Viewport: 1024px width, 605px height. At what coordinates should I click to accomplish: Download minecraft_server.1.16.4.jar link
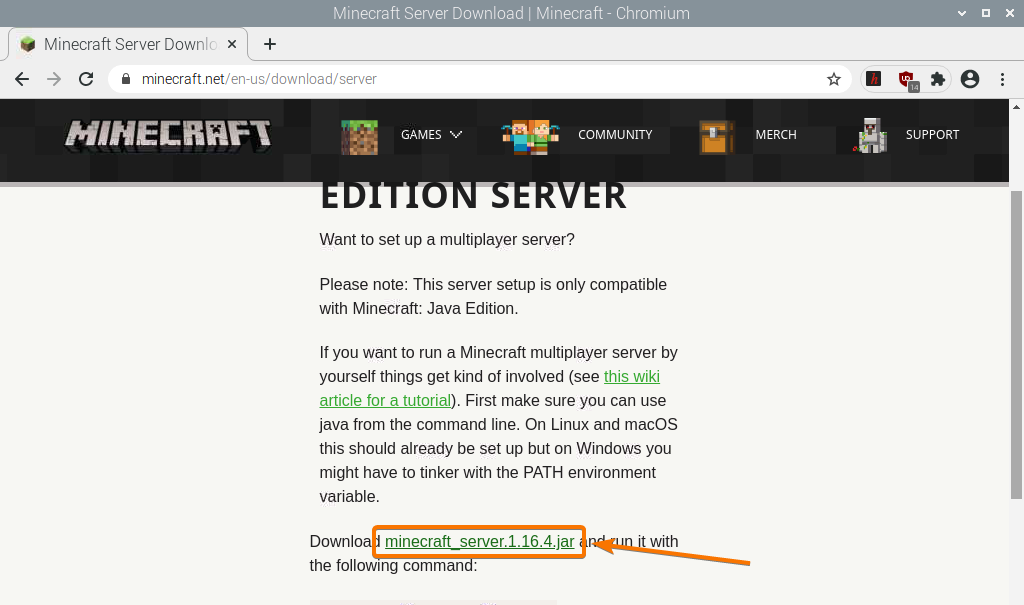(479, 542)
